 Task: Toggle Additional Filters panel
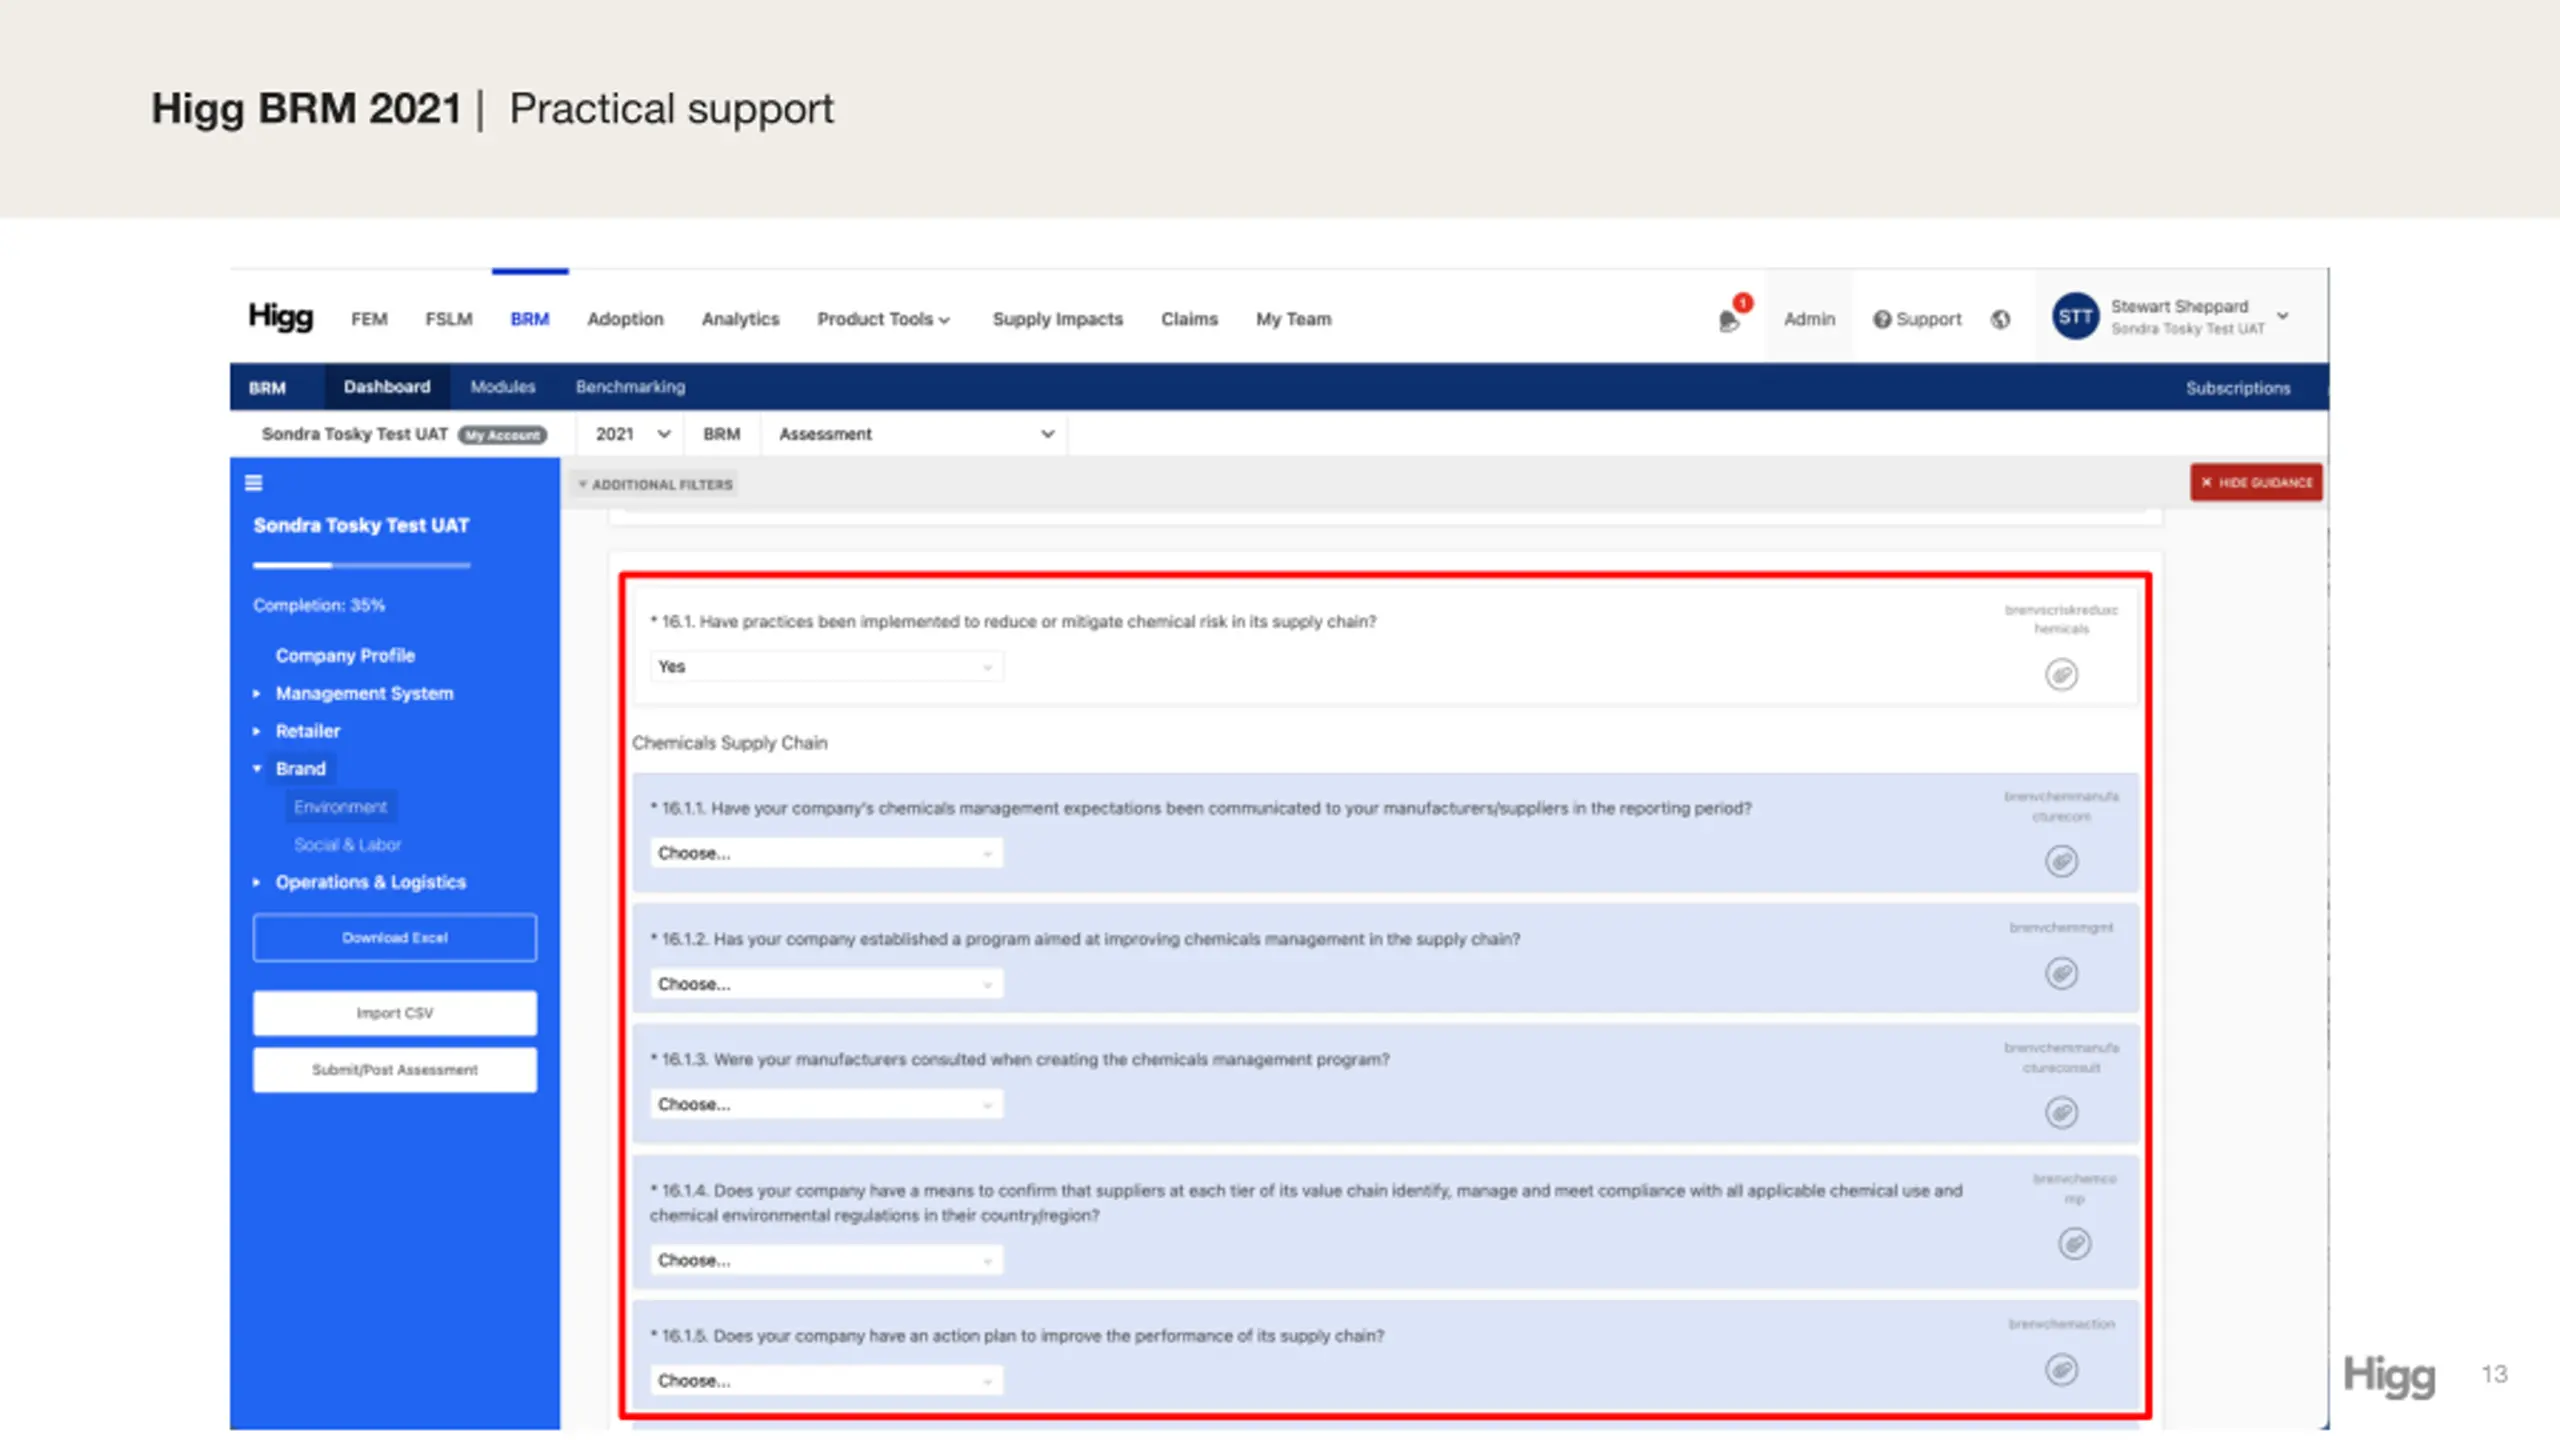click(x=656, y=485)
